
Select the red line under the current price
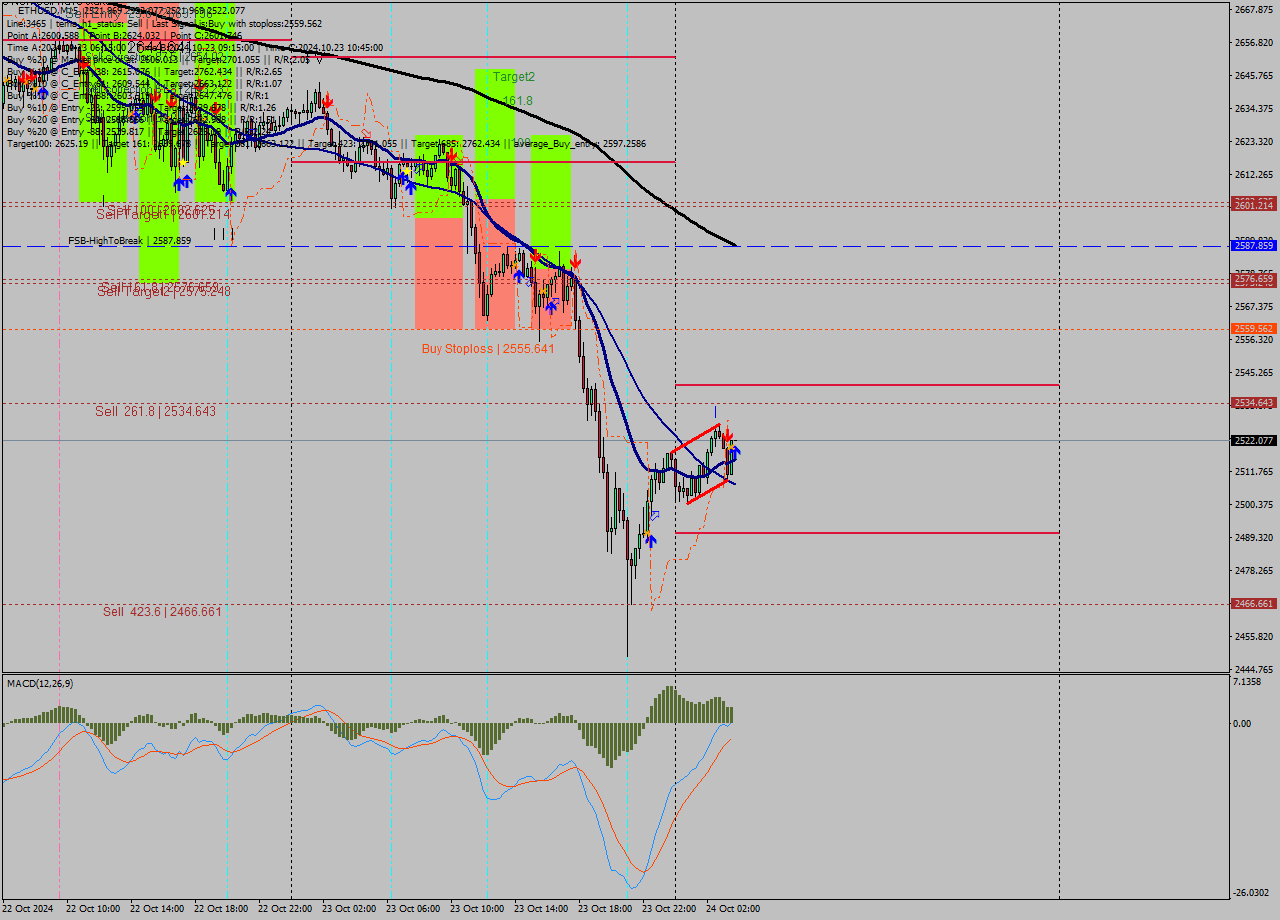pyautogui.click(x=867, y=533)
